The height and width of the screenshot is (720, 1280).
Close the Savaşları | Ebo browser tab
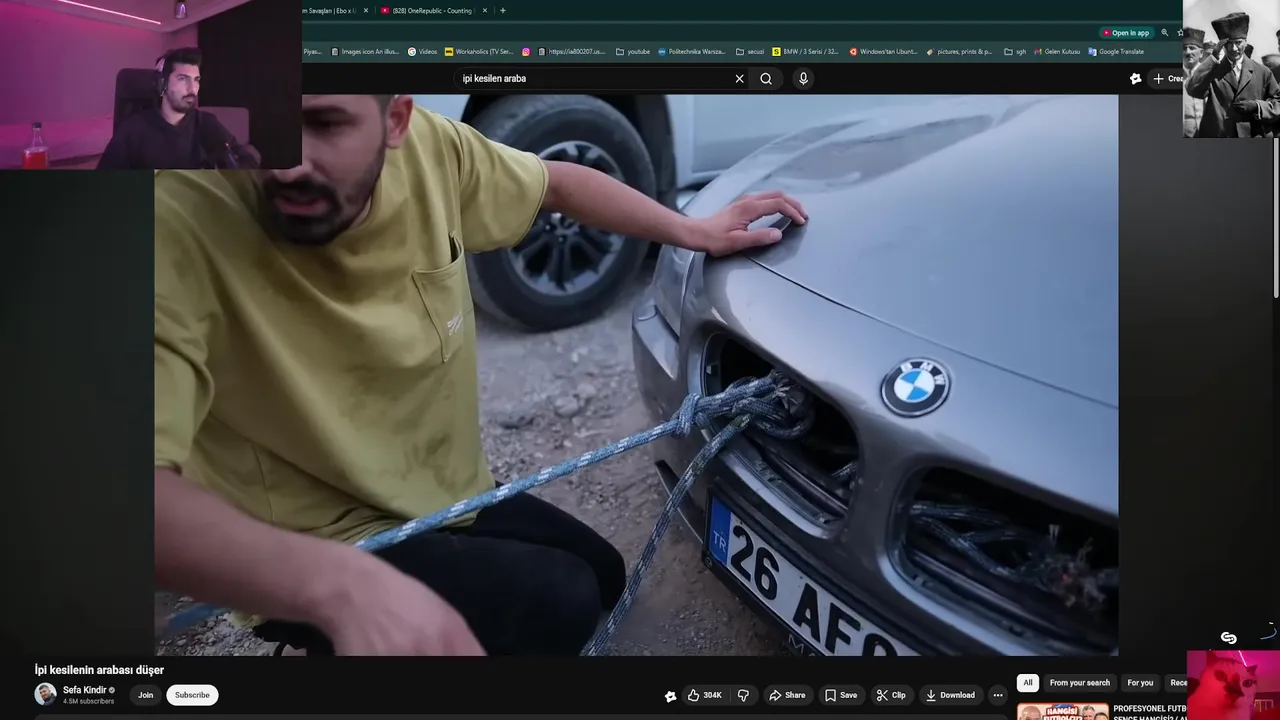pyautogui.click(x=365, y=10)
